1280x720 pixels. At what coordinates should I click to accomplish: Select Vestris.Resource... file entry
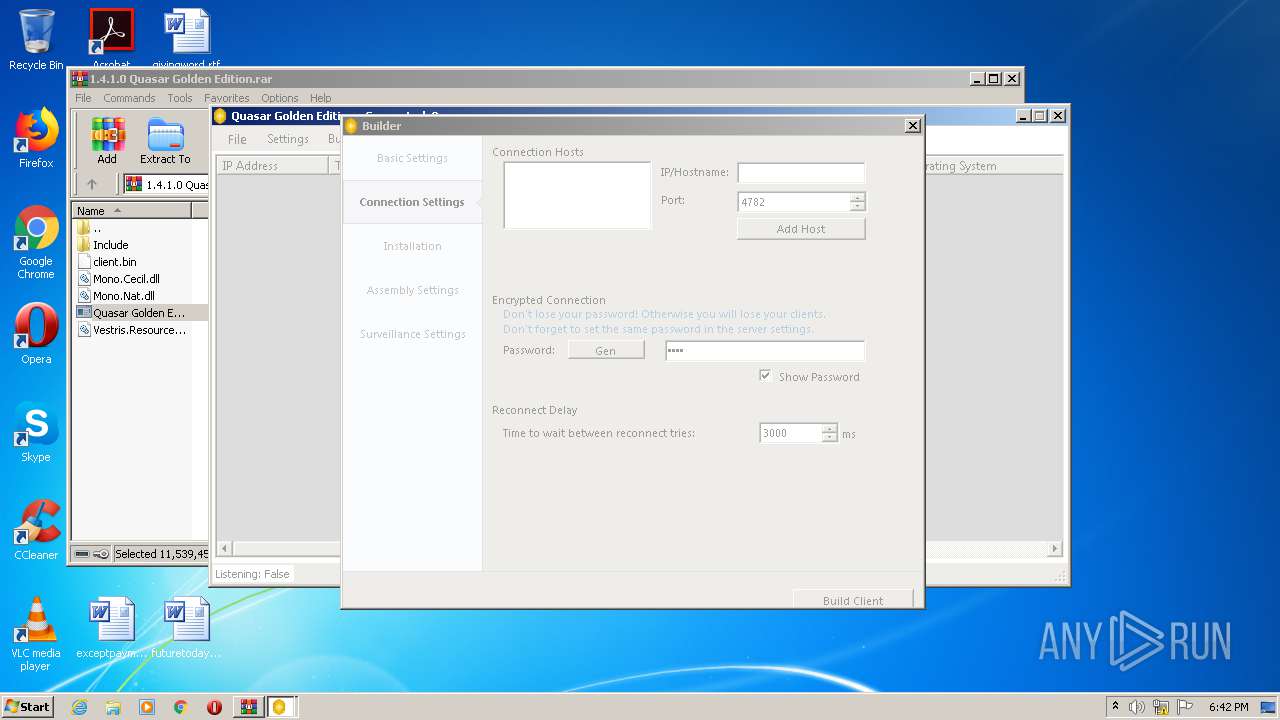point(139,330)
